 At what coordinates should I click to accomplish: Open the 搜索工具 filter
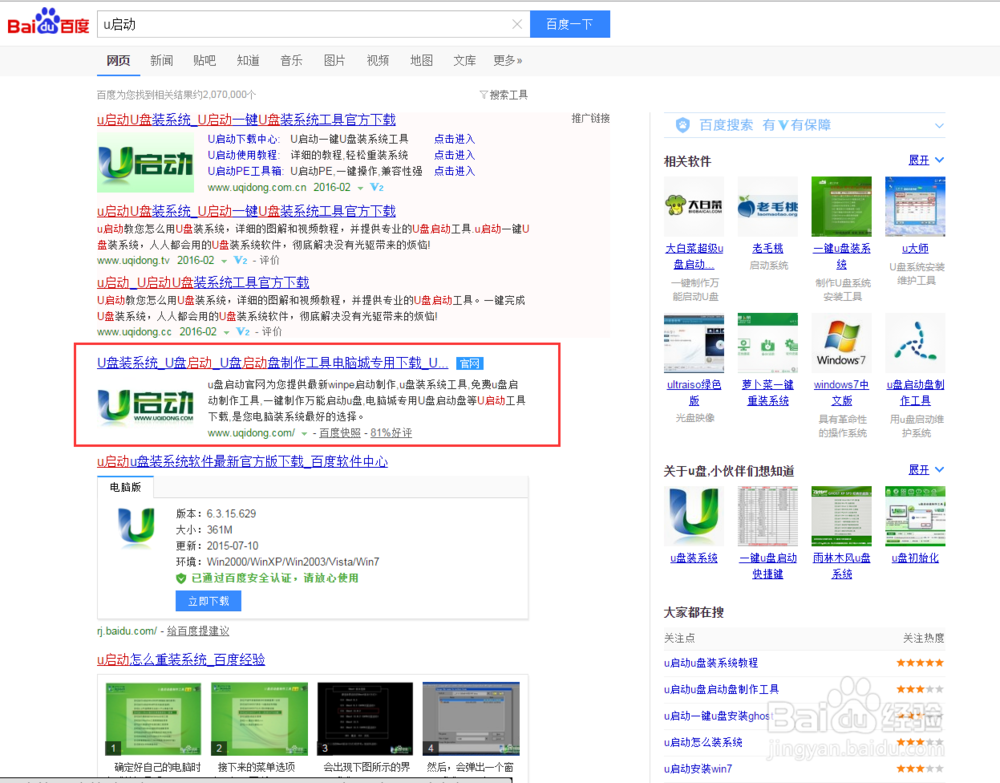(504, 95)
